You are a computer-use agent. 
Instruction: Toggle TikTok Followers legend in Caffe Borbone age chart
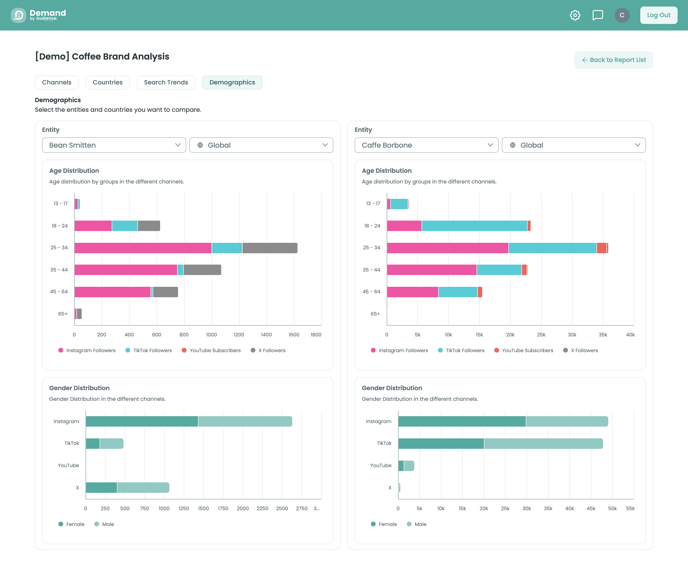(x=461, y=351)
